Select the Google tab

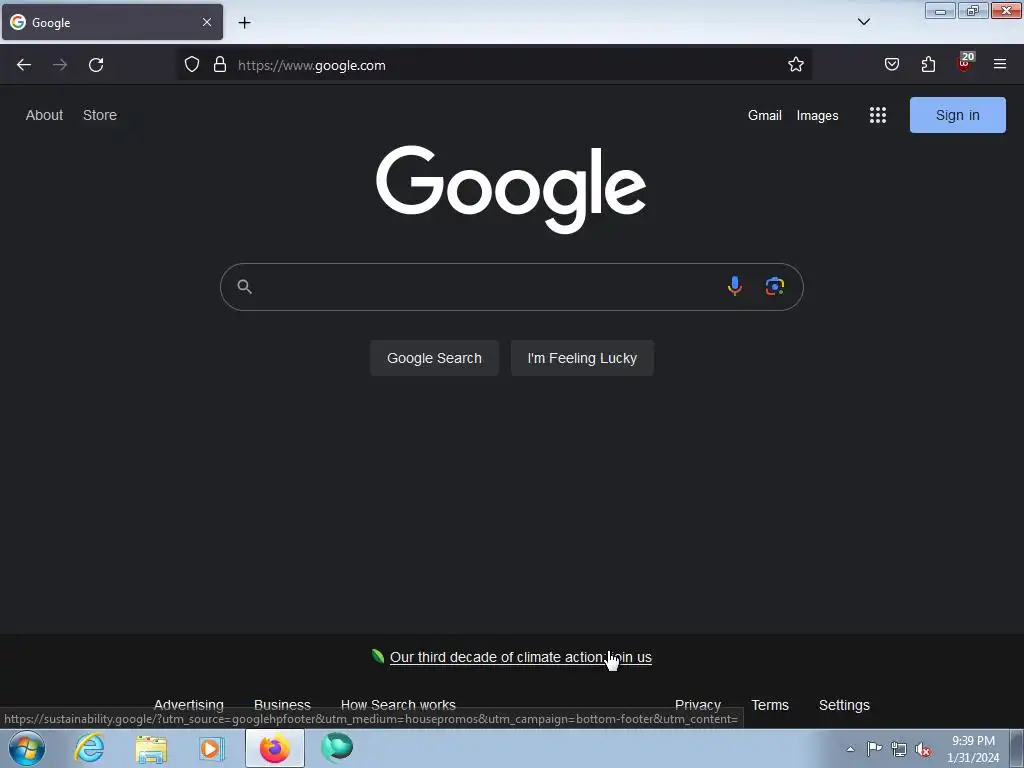(112, 22)
